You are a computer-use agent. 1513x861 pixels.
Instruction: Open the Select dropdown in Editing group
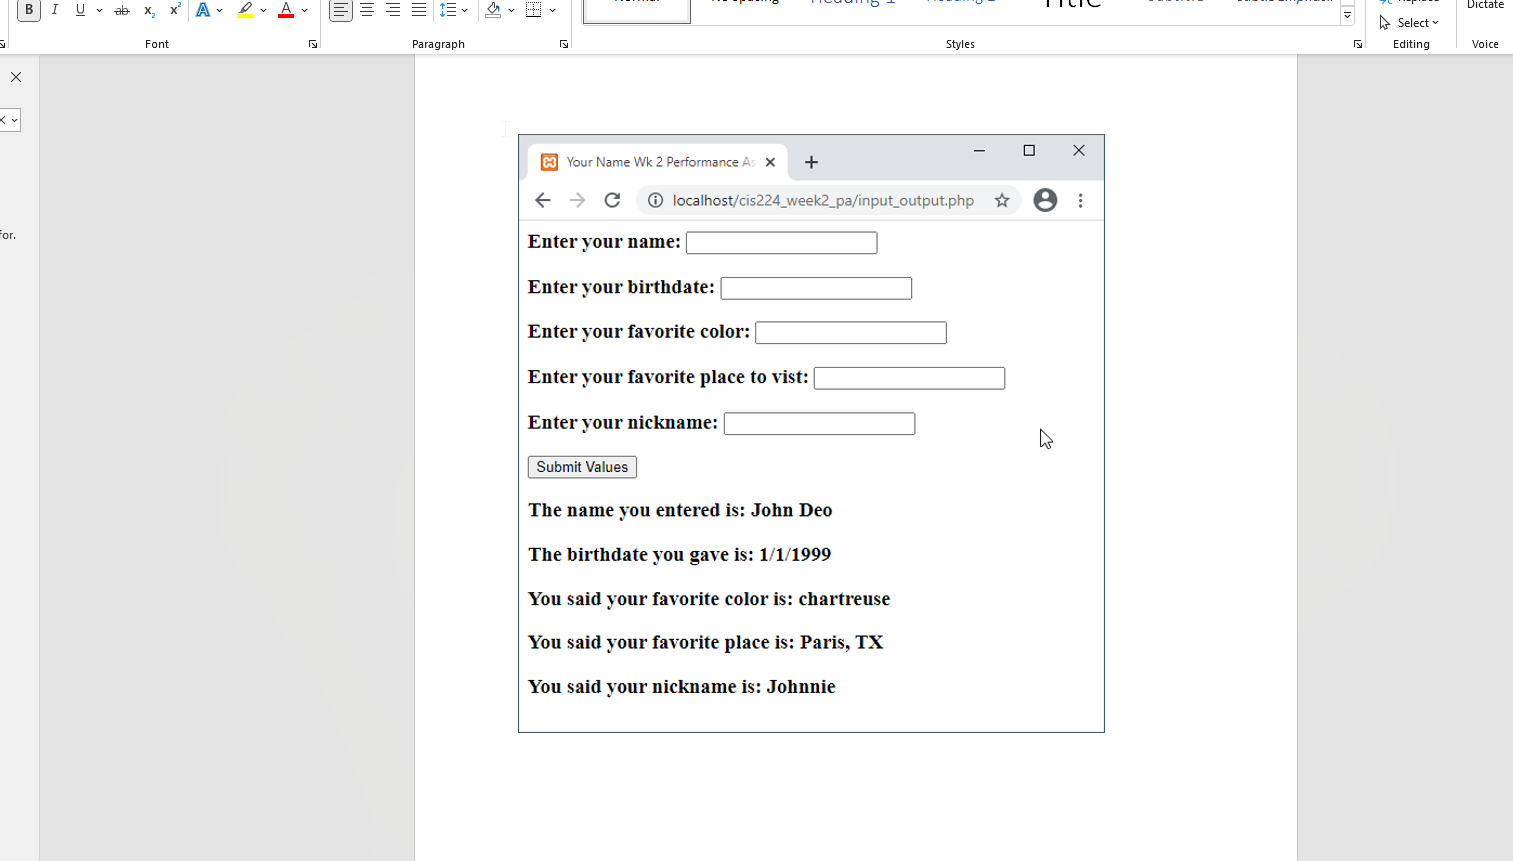[x=1409, y=23]
